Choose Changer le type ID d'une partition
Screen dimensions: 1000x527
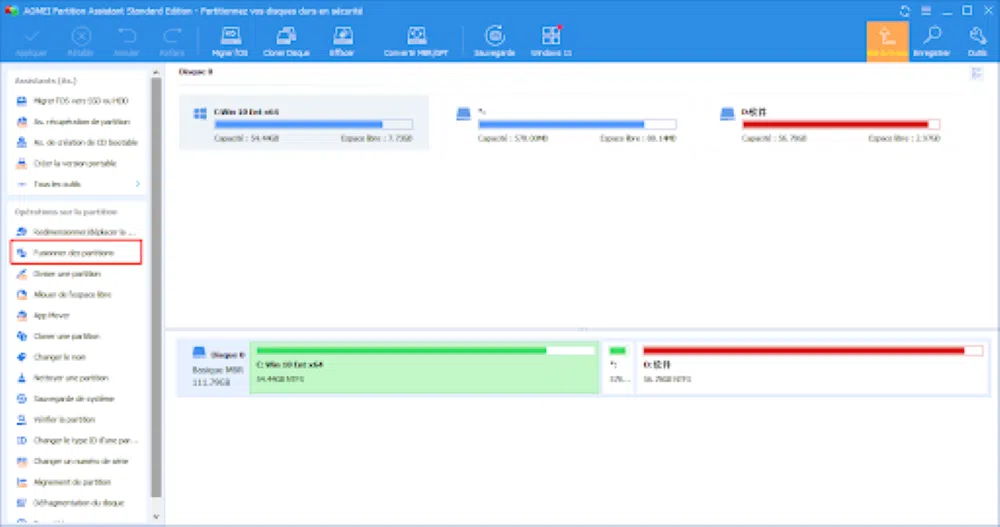75,440
